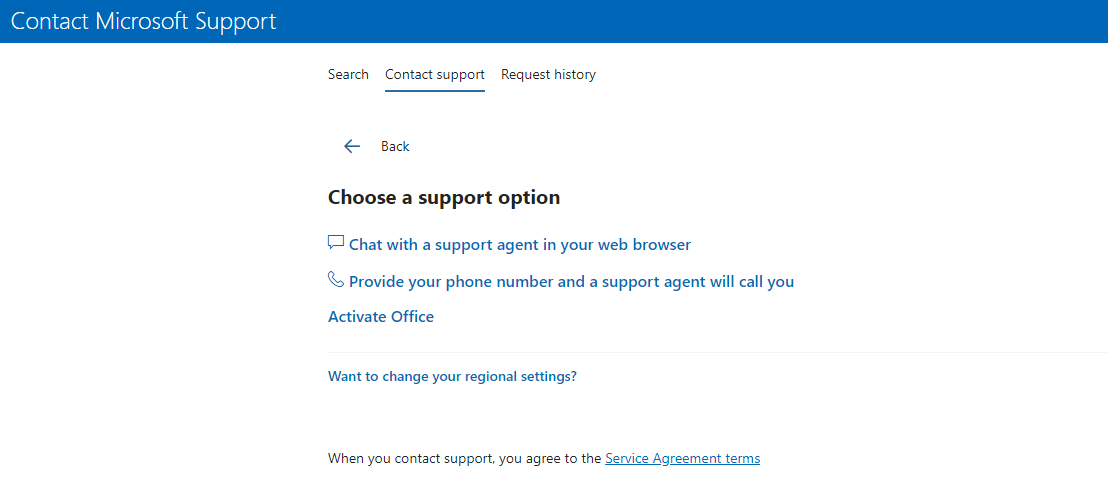Click the words "will call you" in the phone option
This screenshot has width=1108, height=504.
(x=749, y=281)
